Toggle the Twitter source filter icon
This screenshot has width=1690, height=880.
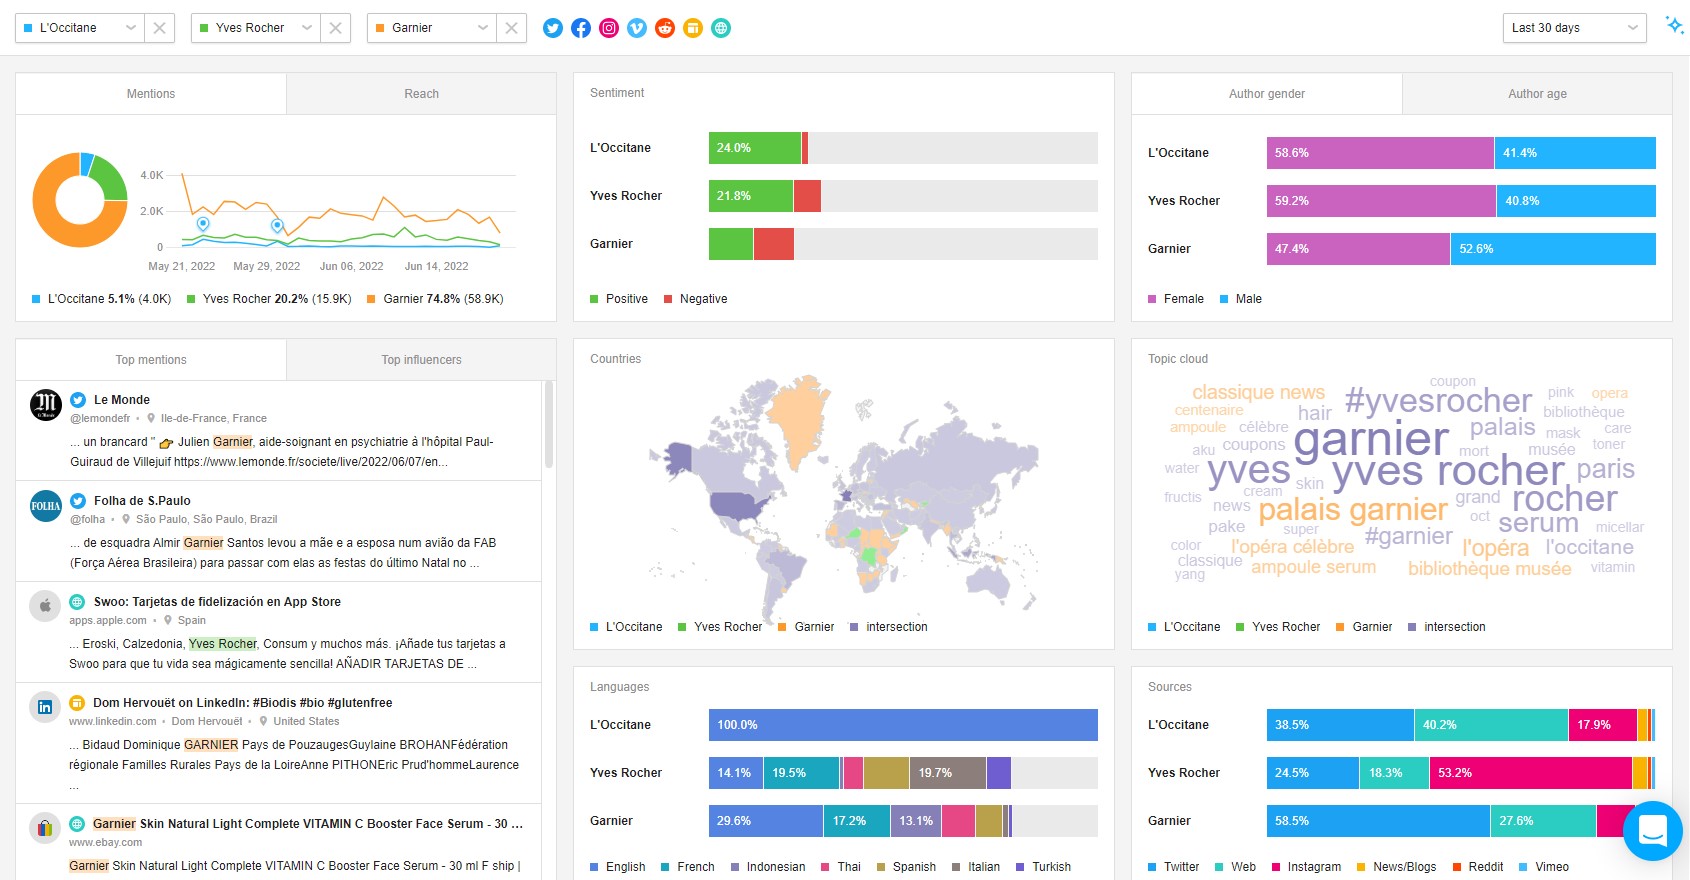(x=553, y=28)
